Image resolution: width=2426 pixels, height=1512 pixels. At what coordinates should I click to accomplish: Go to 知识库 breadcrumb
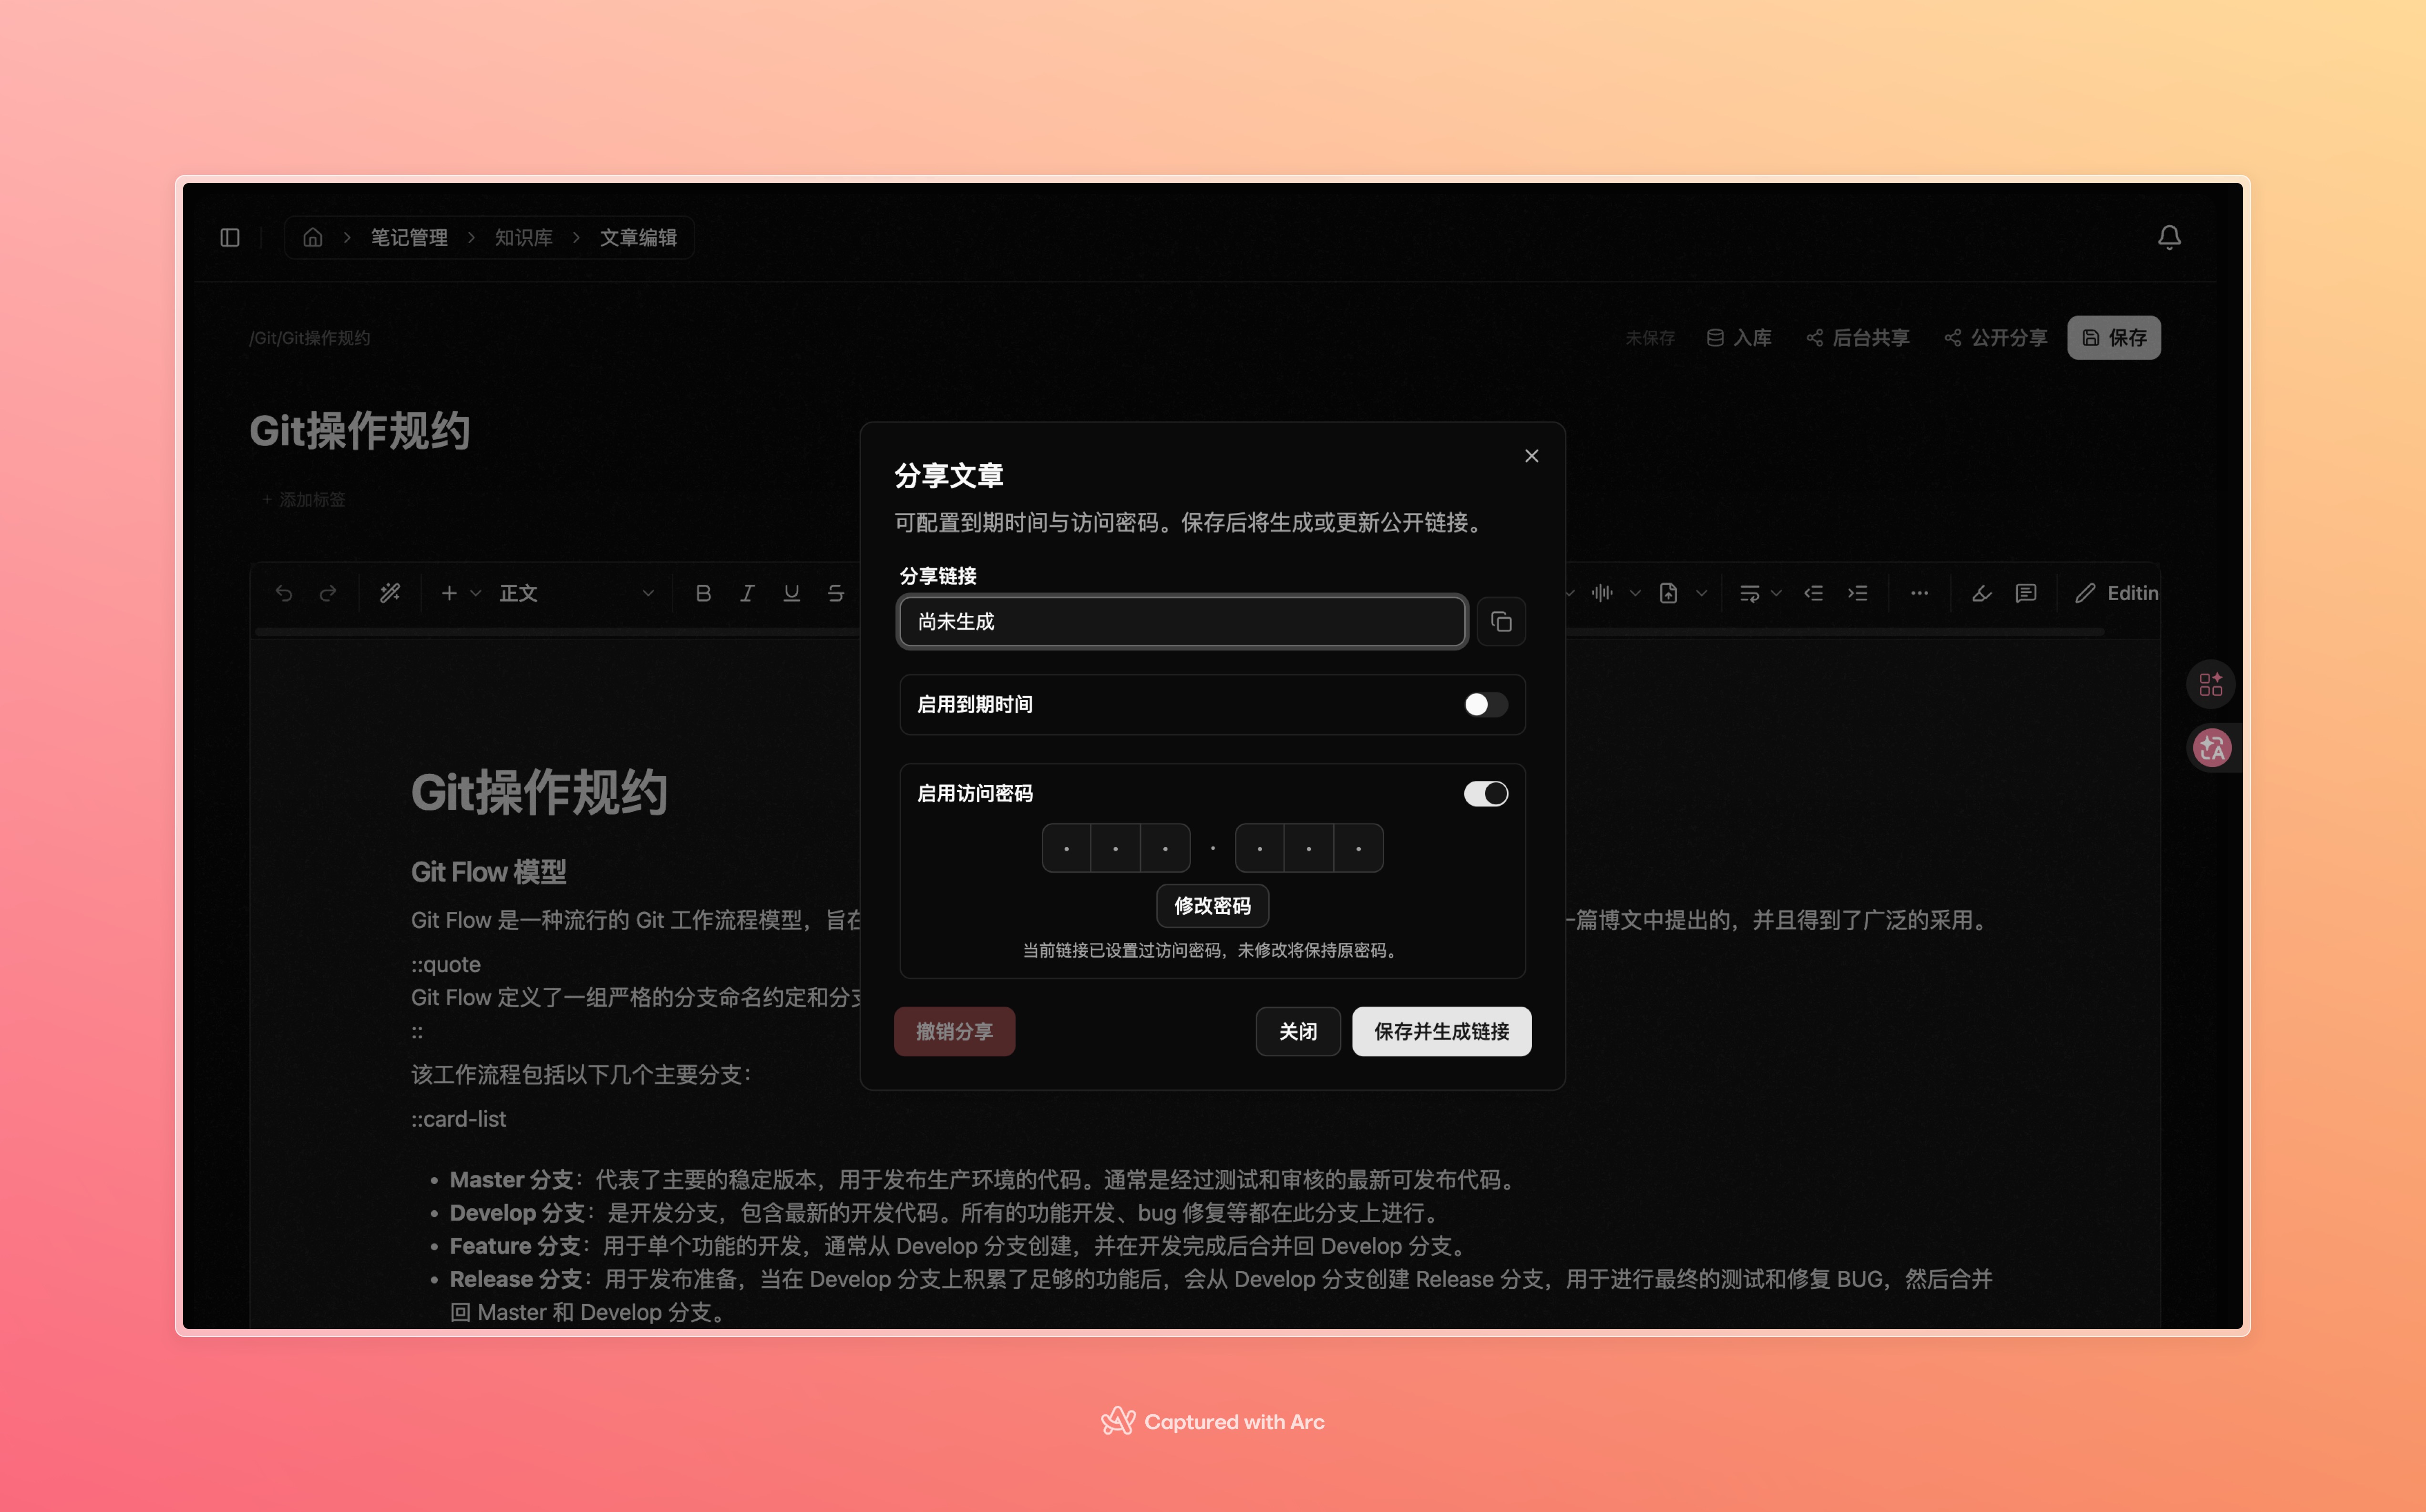(523, 237)
